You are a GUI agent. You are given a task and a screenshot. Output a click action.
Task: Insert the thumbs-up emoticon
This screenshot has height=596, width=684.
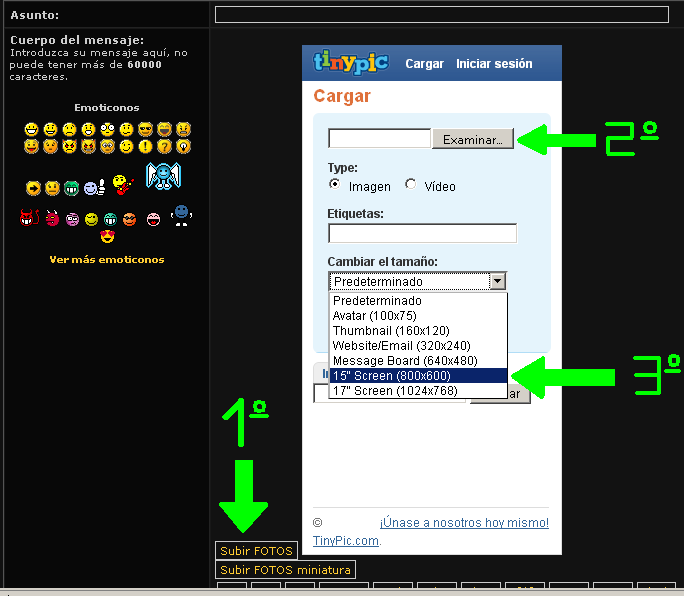(x=92, y=187)
